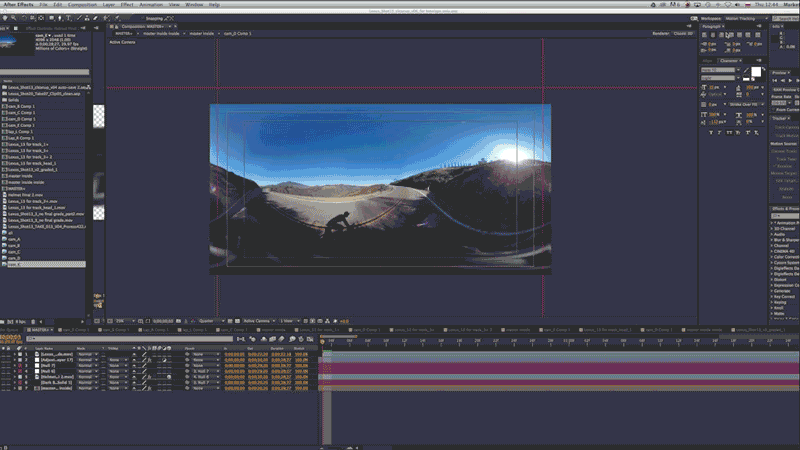Go to master inside inside breadcrumb
This screenshot has height=450, width=800.
[x=161, y=34]
